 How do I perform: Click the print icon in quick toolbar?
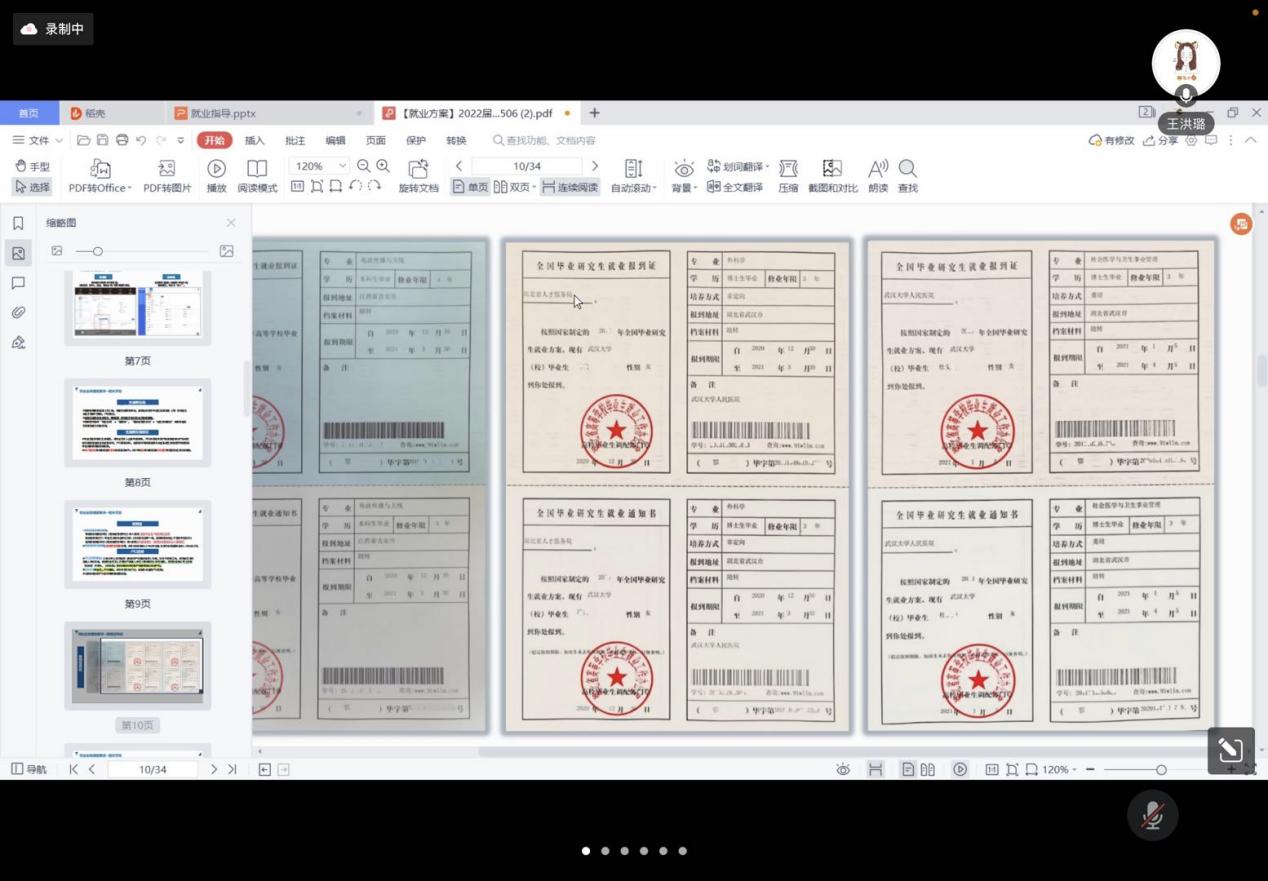tap(122, 140)
